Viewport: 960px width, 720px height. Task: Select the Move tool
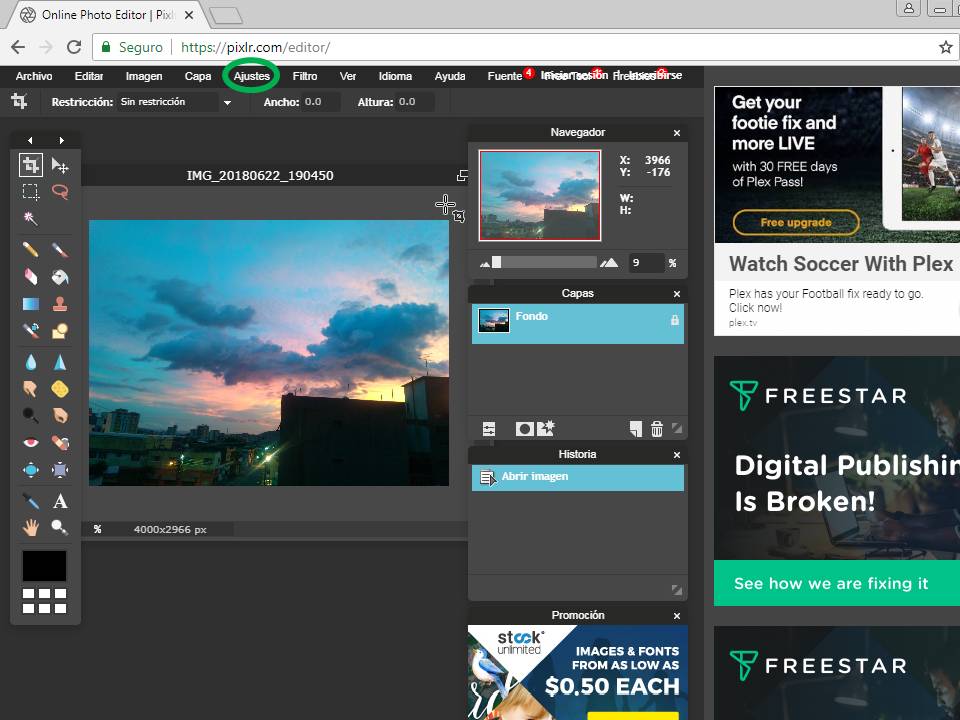point(59,165)
